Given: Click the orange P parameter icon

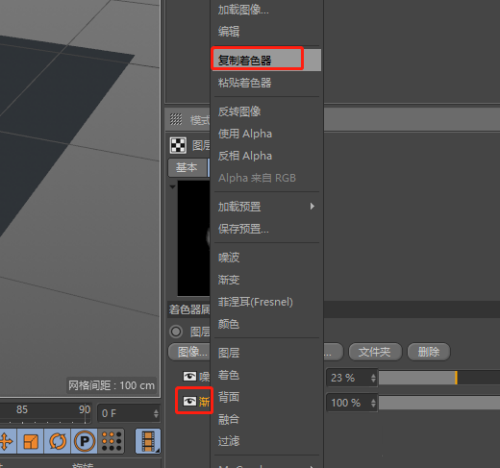Looking at the screenshot, I should (84, 441).
